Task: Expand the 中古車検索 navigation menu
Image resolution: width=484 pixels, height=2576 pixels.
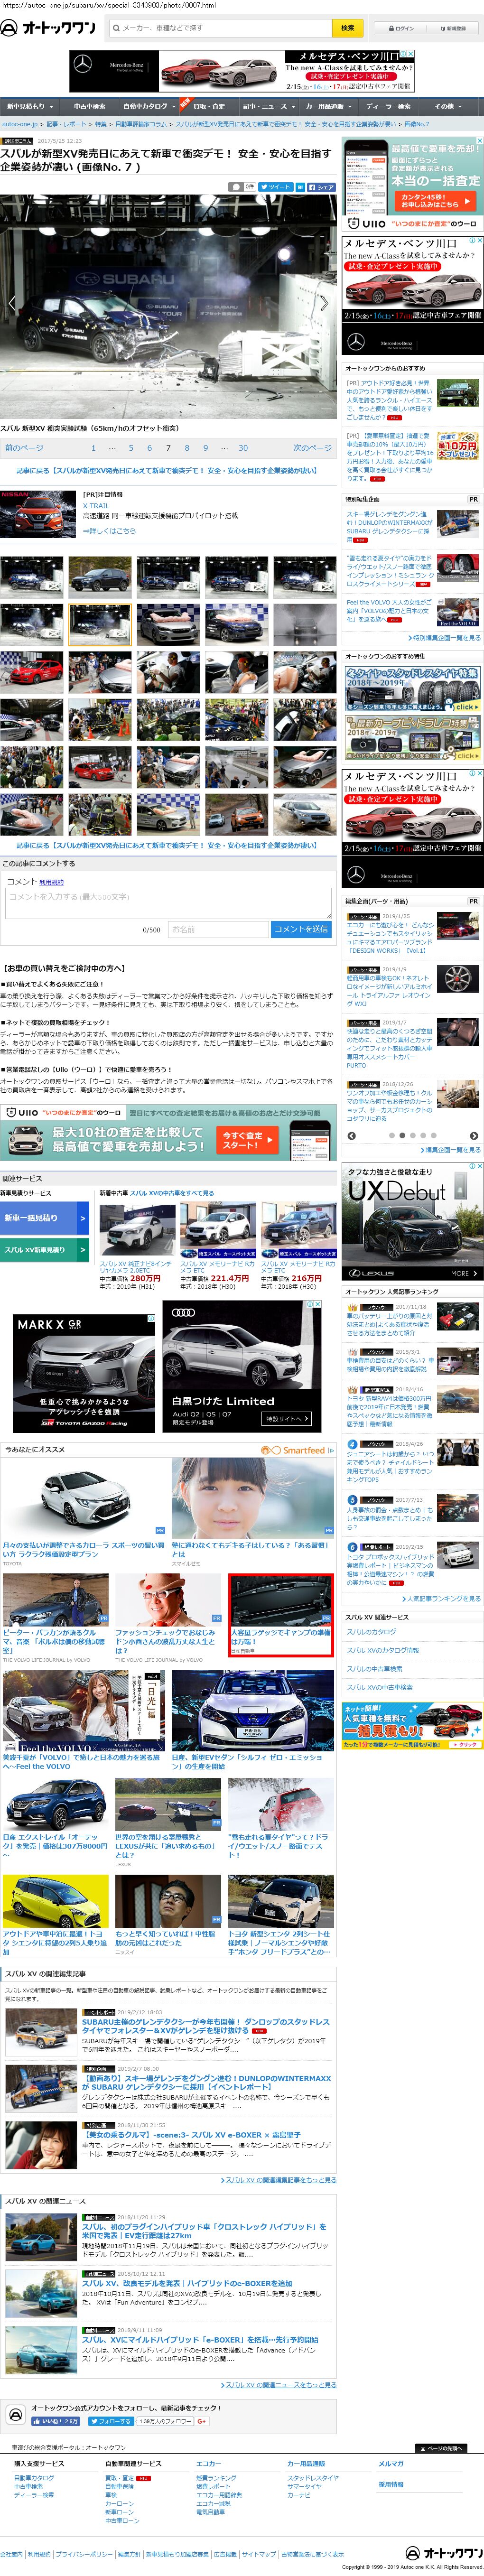Action: point(91,106)
